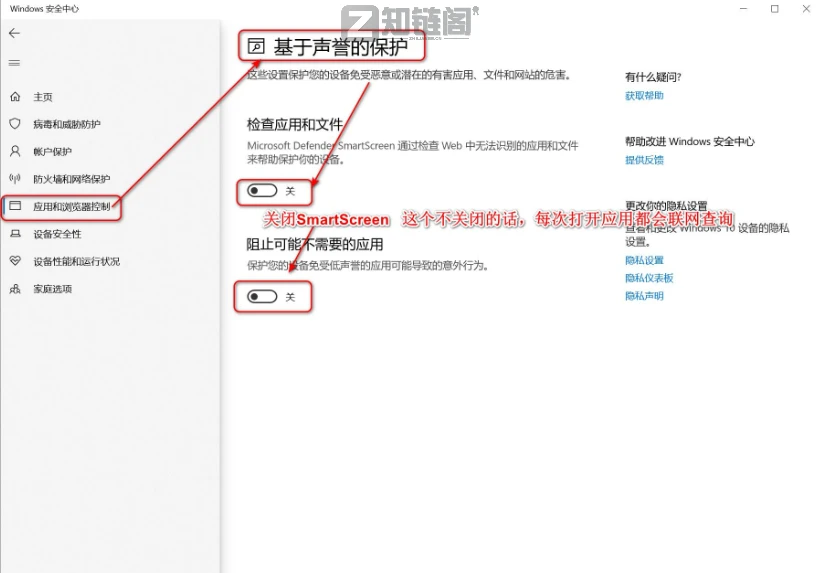Click the 更改你的隐私设置 heading
The height and width of the screenshot is (573, 821).
(666, 205)
